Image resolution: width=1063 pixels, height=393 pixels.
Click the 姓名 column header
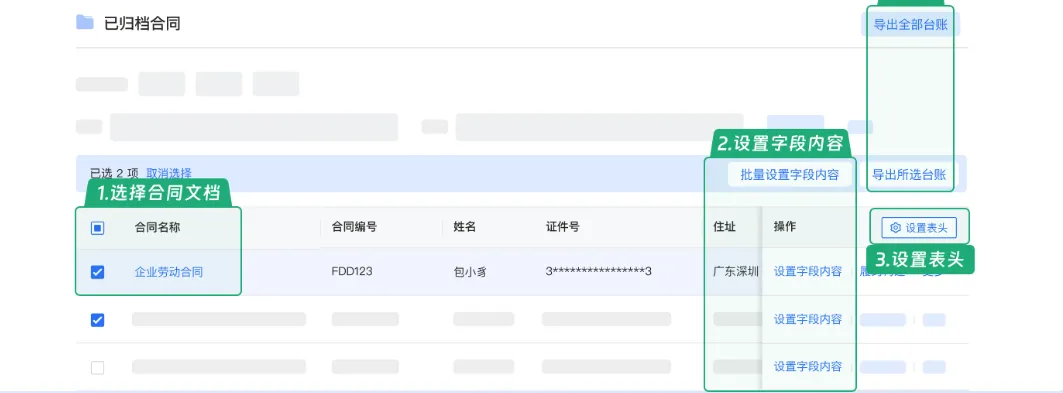coord(464,227)
